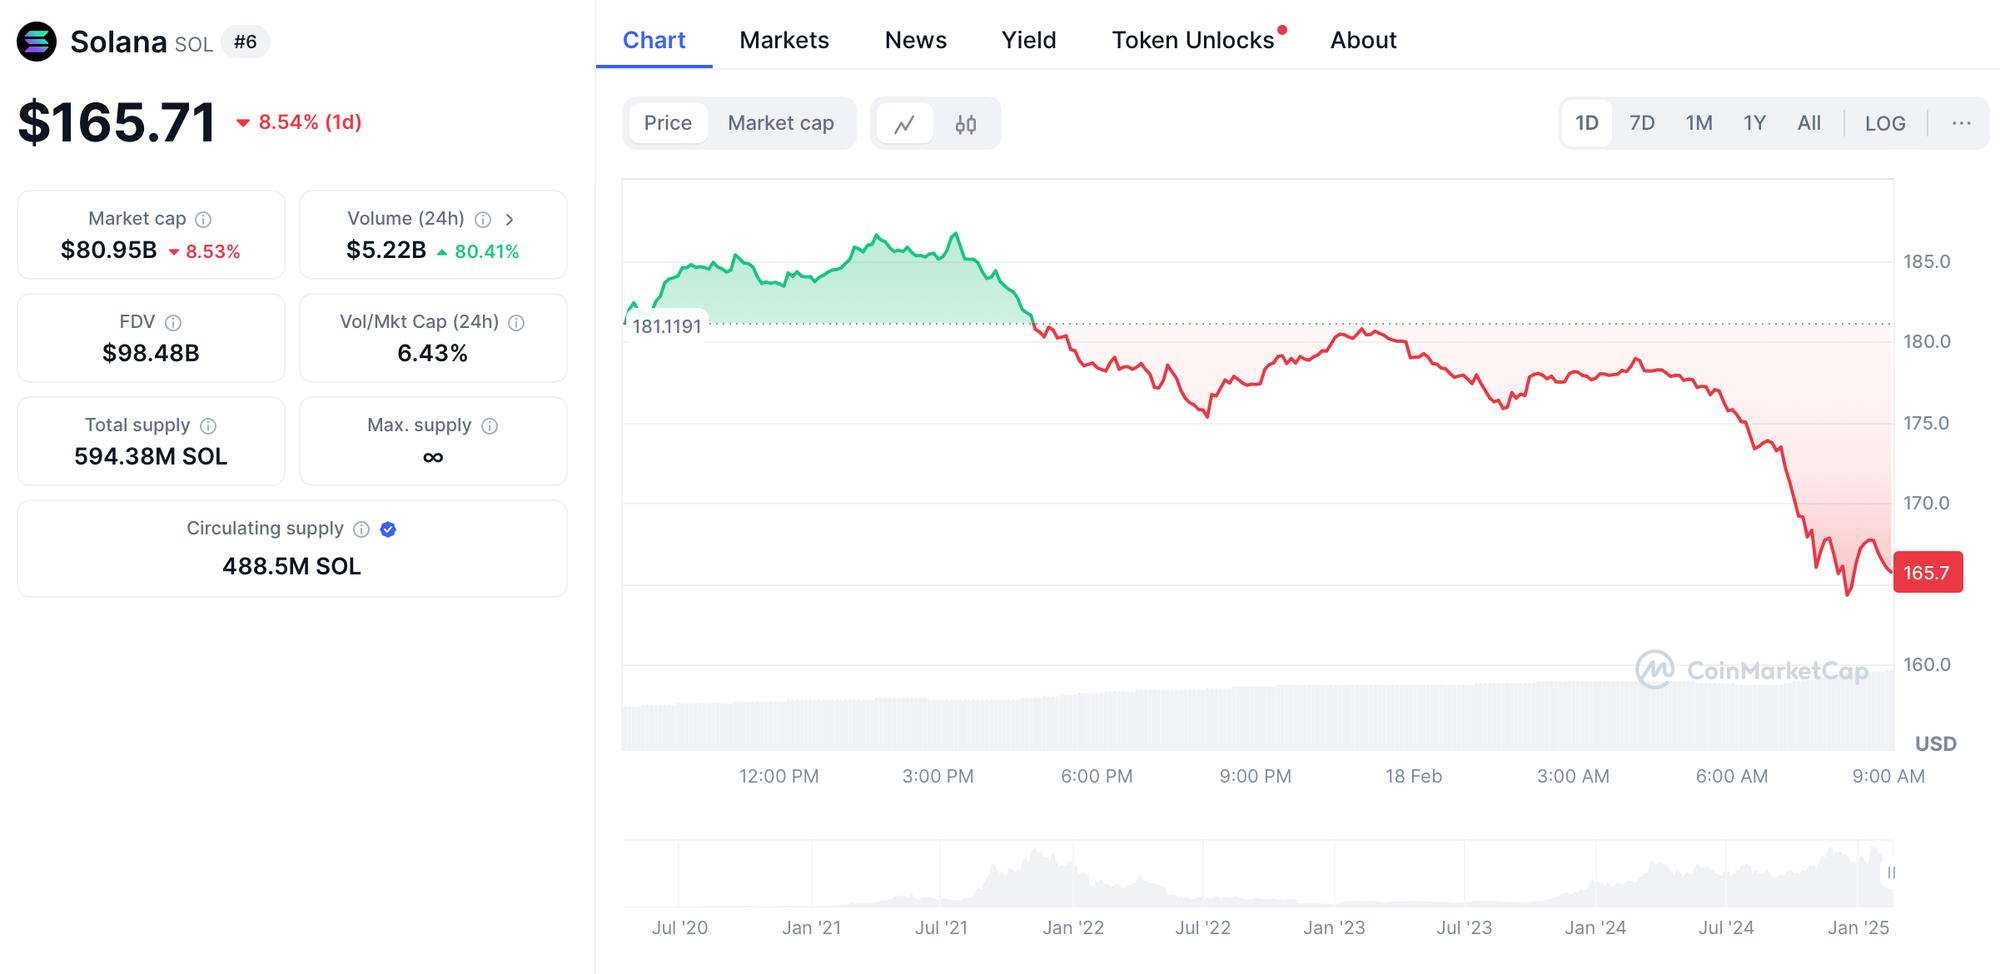
Task: Click the SOL ticker symbol
Action: click(x=194, y=45)
